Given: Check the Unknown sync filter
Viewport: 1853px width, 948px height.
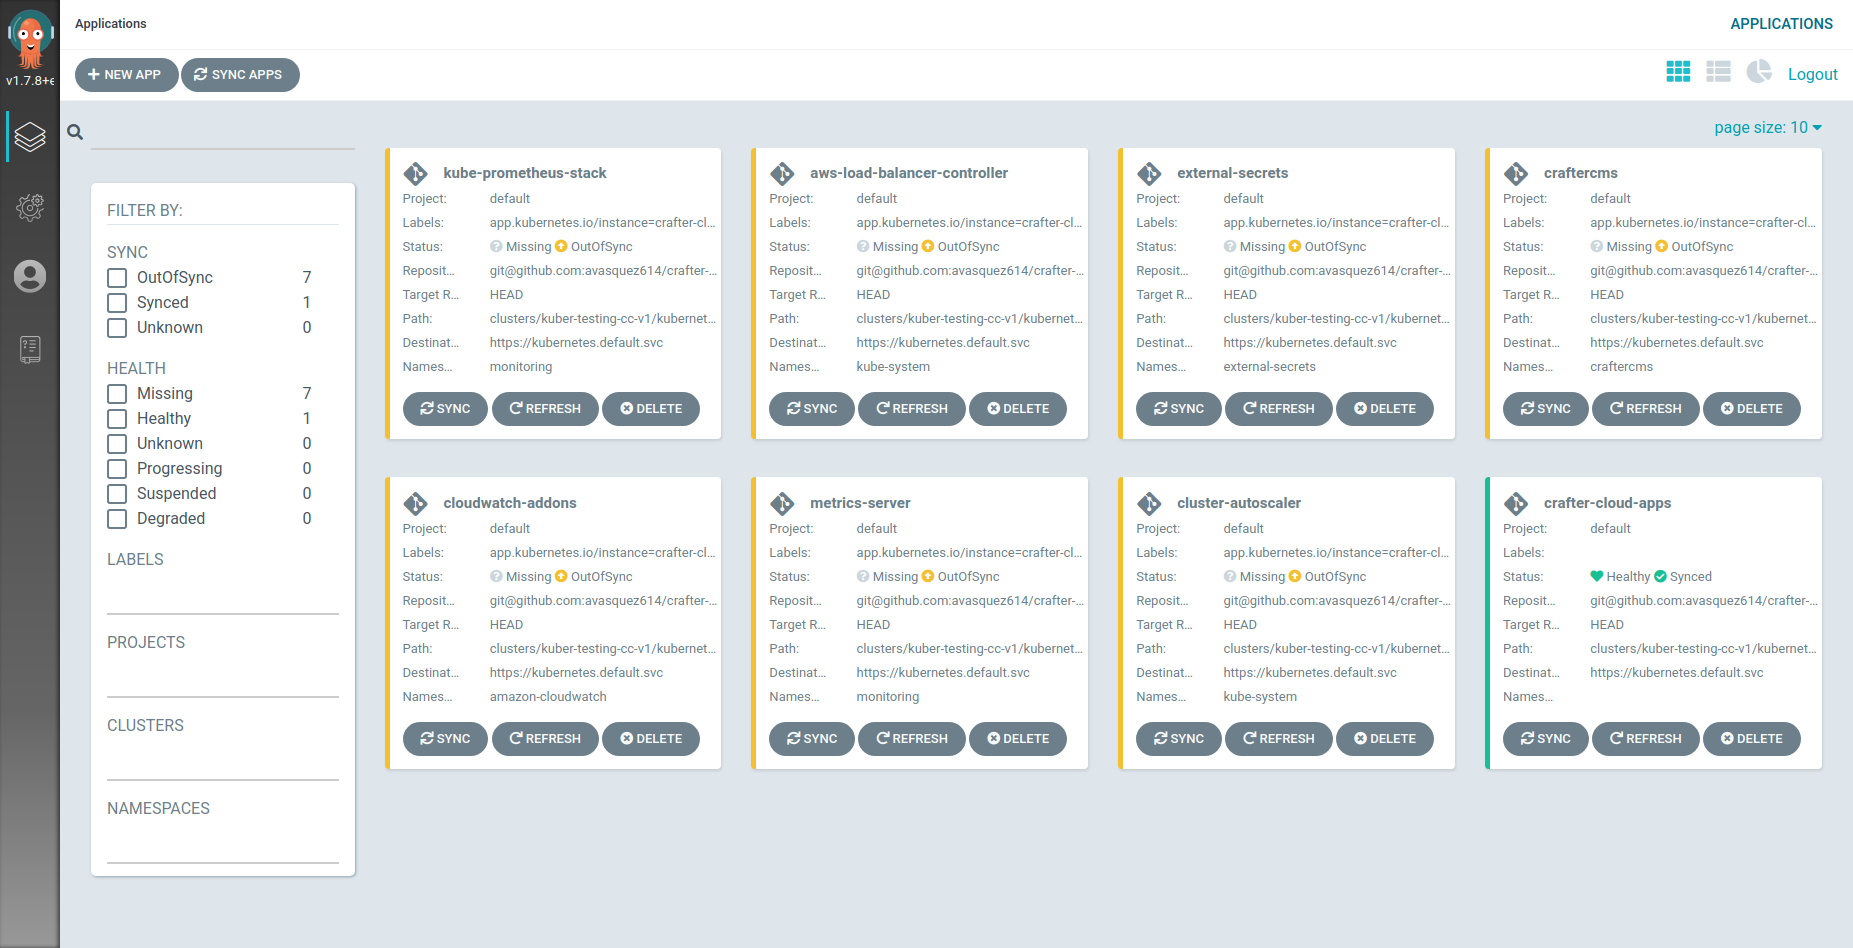Looking at the screenshot, I should coord(117,328).
